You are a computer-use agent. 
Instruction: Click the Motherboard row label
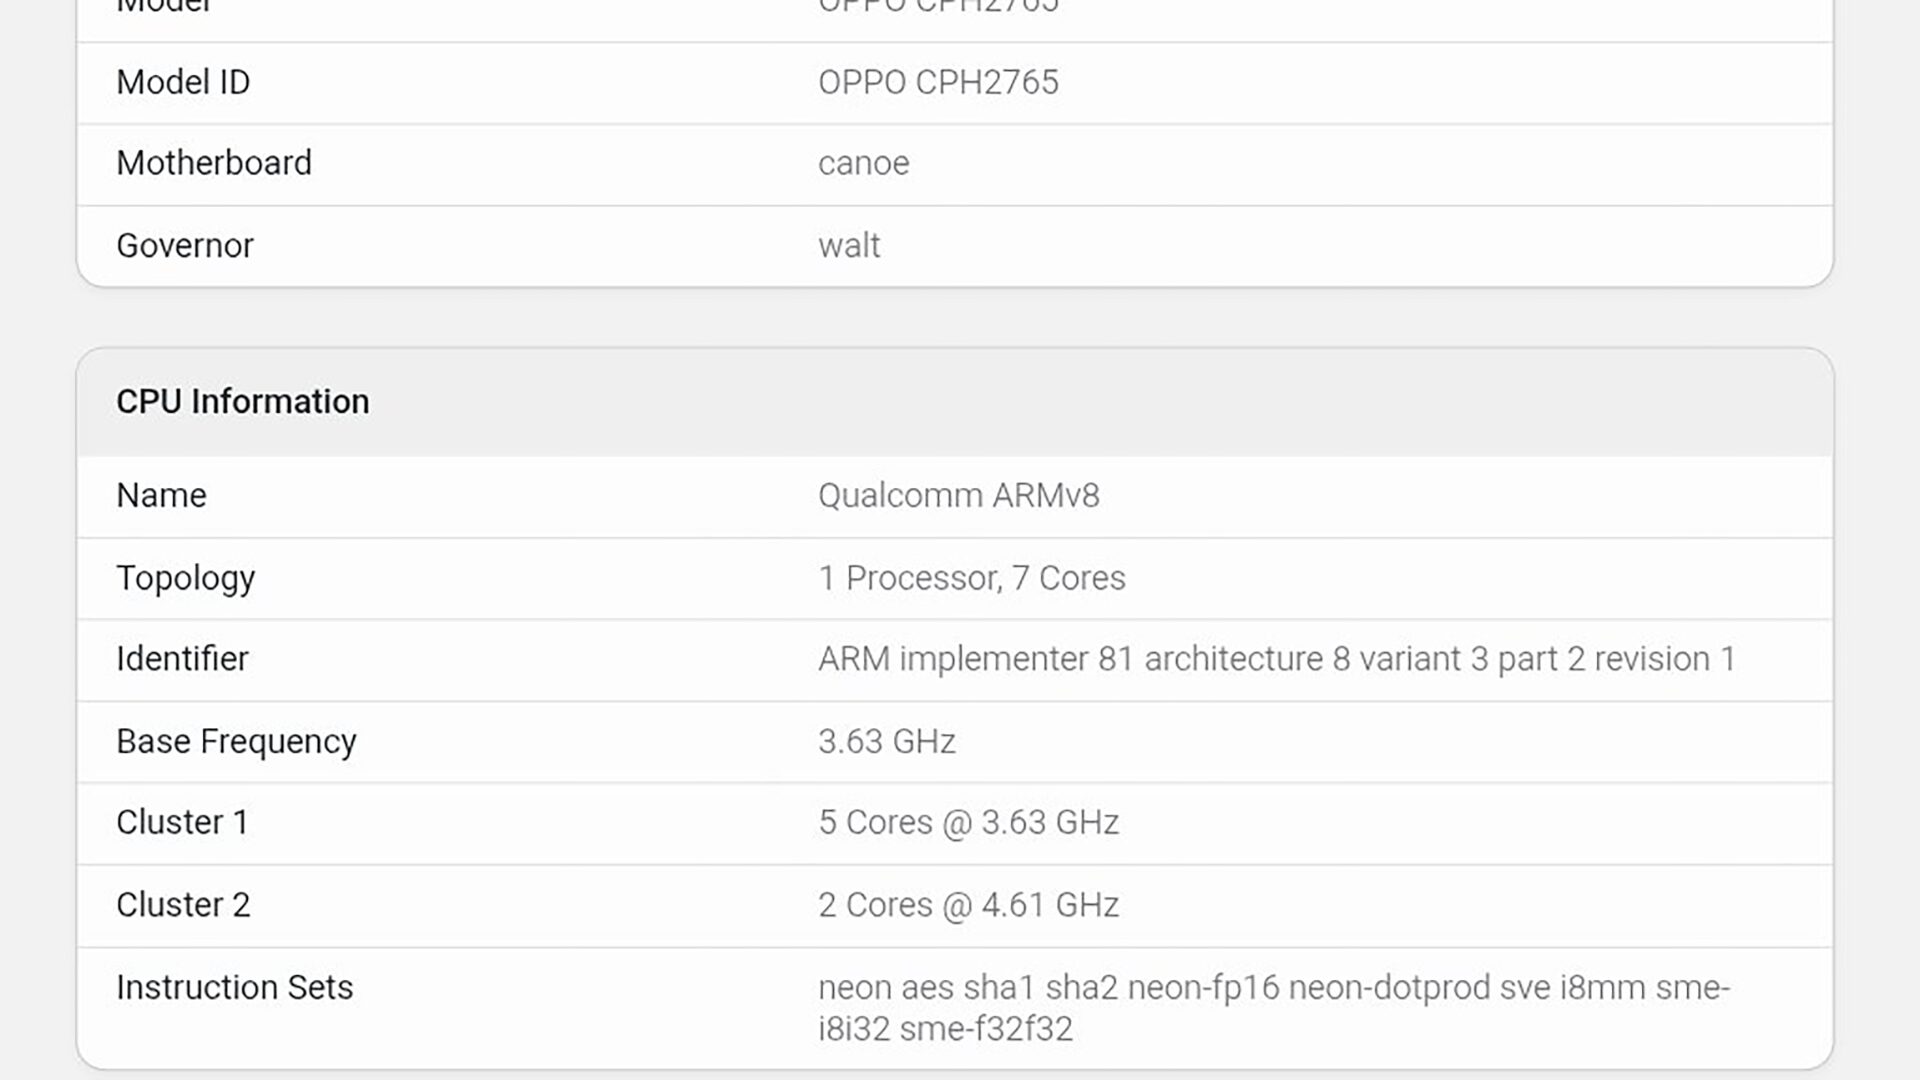(x=214, y=163)
